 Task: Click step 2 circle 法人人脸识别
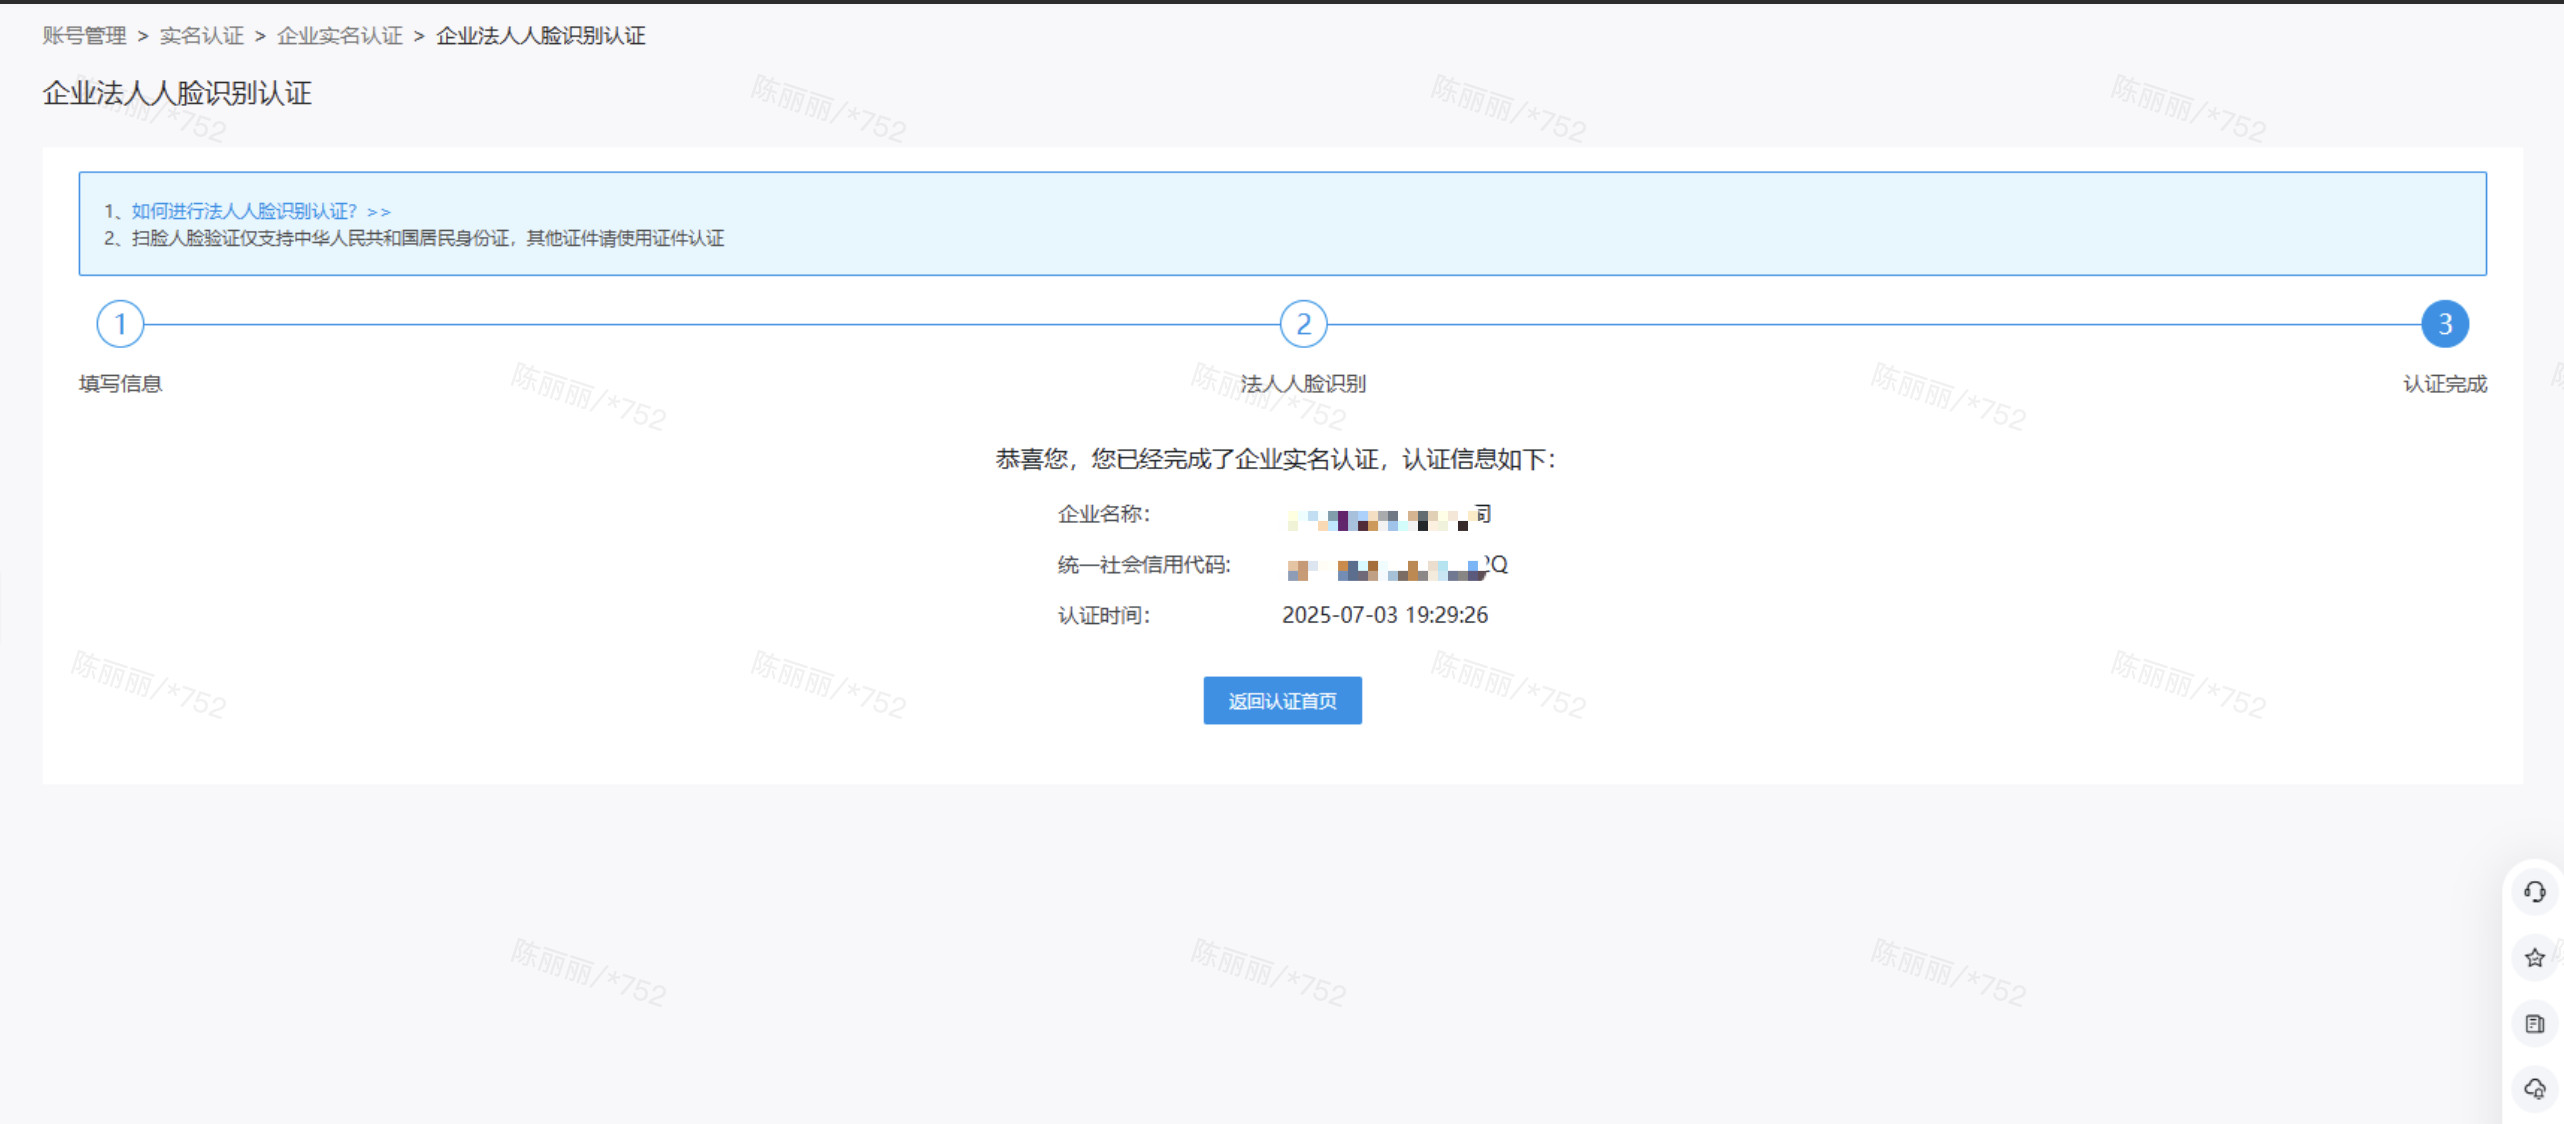pos(1302,324)
